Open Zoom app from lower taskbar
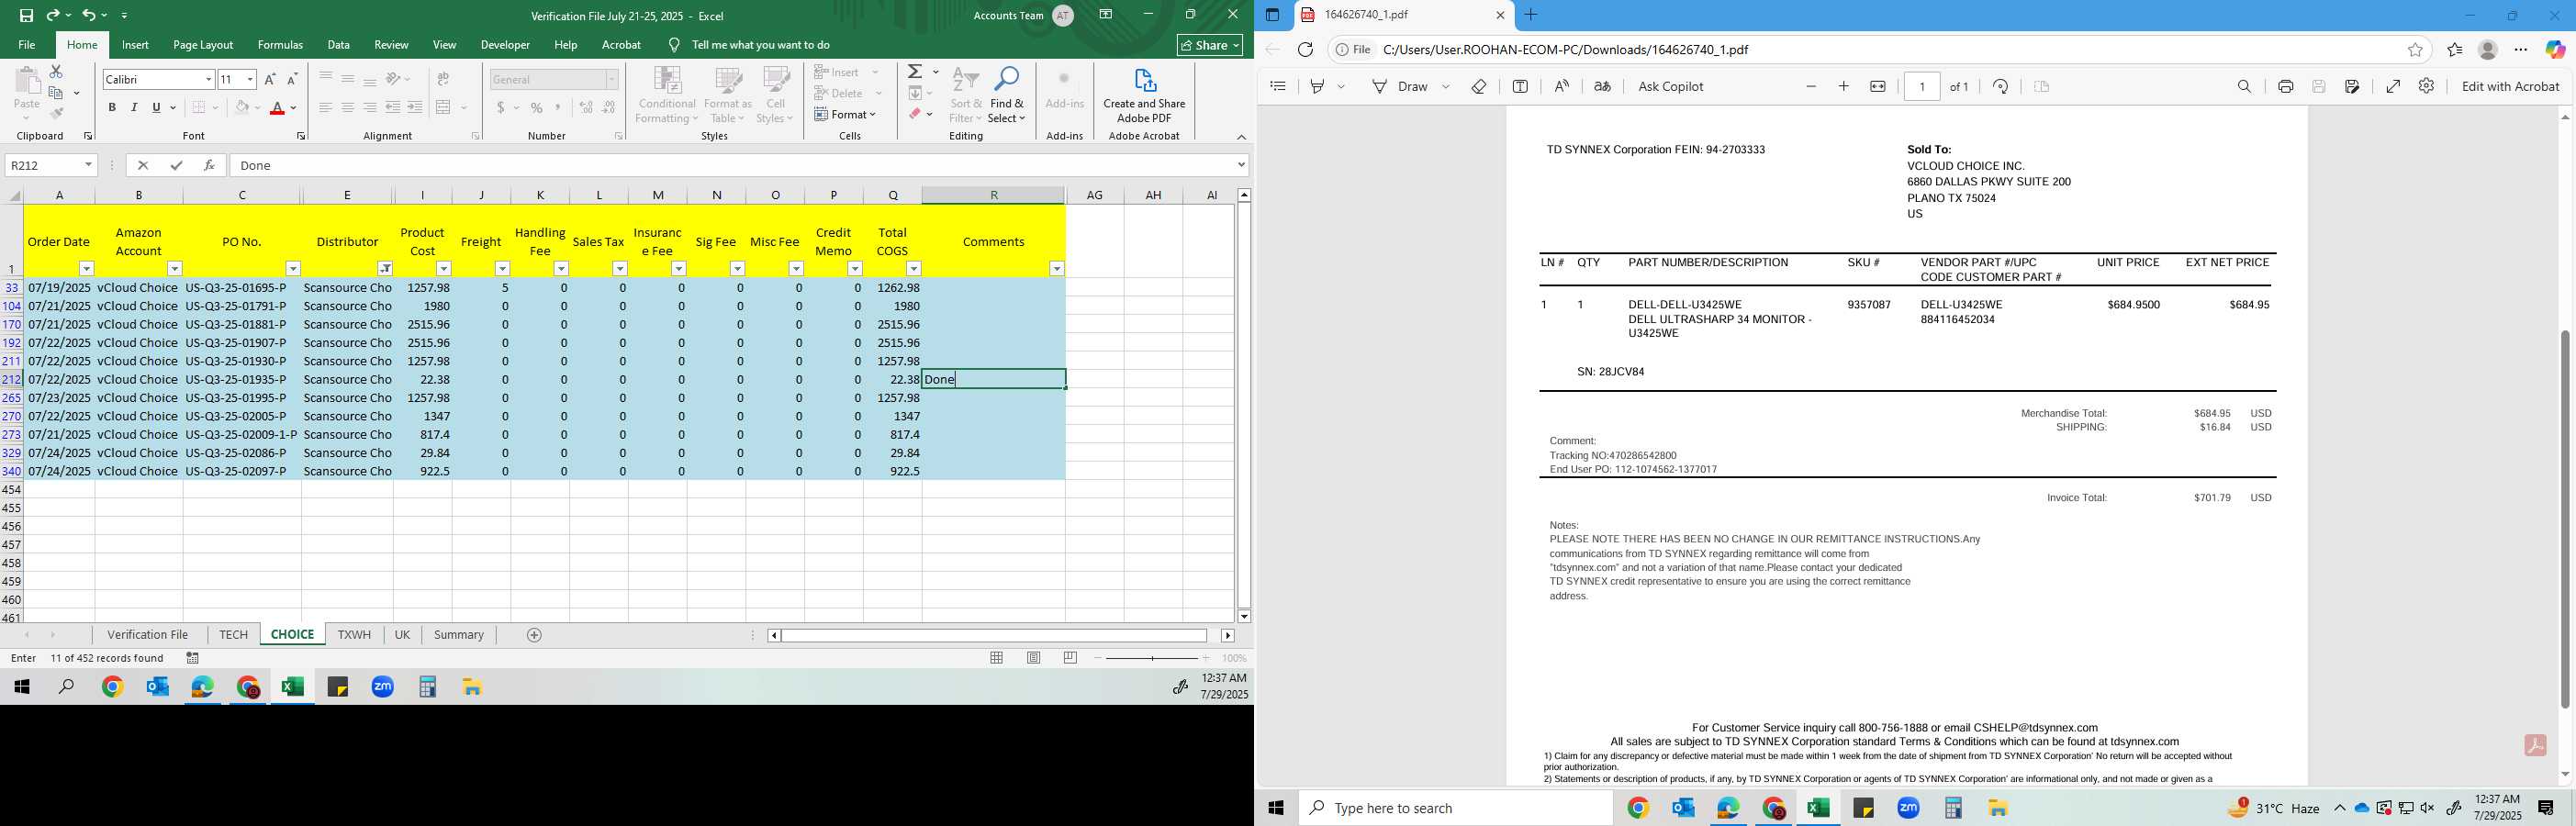The height and width of the screenshot is (826, 2576). tap(1908, 808)
